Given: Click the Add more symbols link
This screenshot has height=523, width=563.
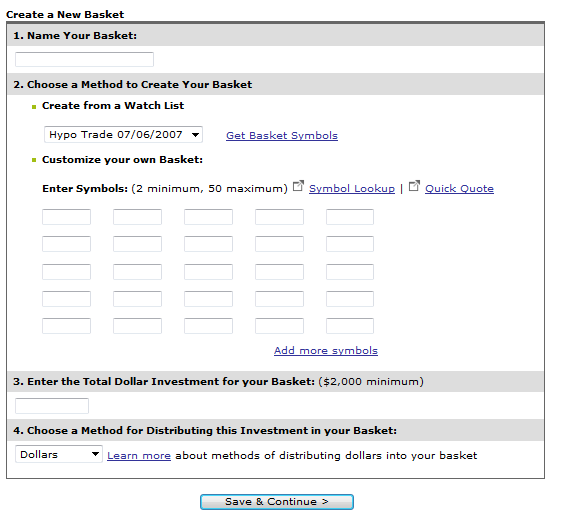Looking at the screenshot, I should pos(326,350).
